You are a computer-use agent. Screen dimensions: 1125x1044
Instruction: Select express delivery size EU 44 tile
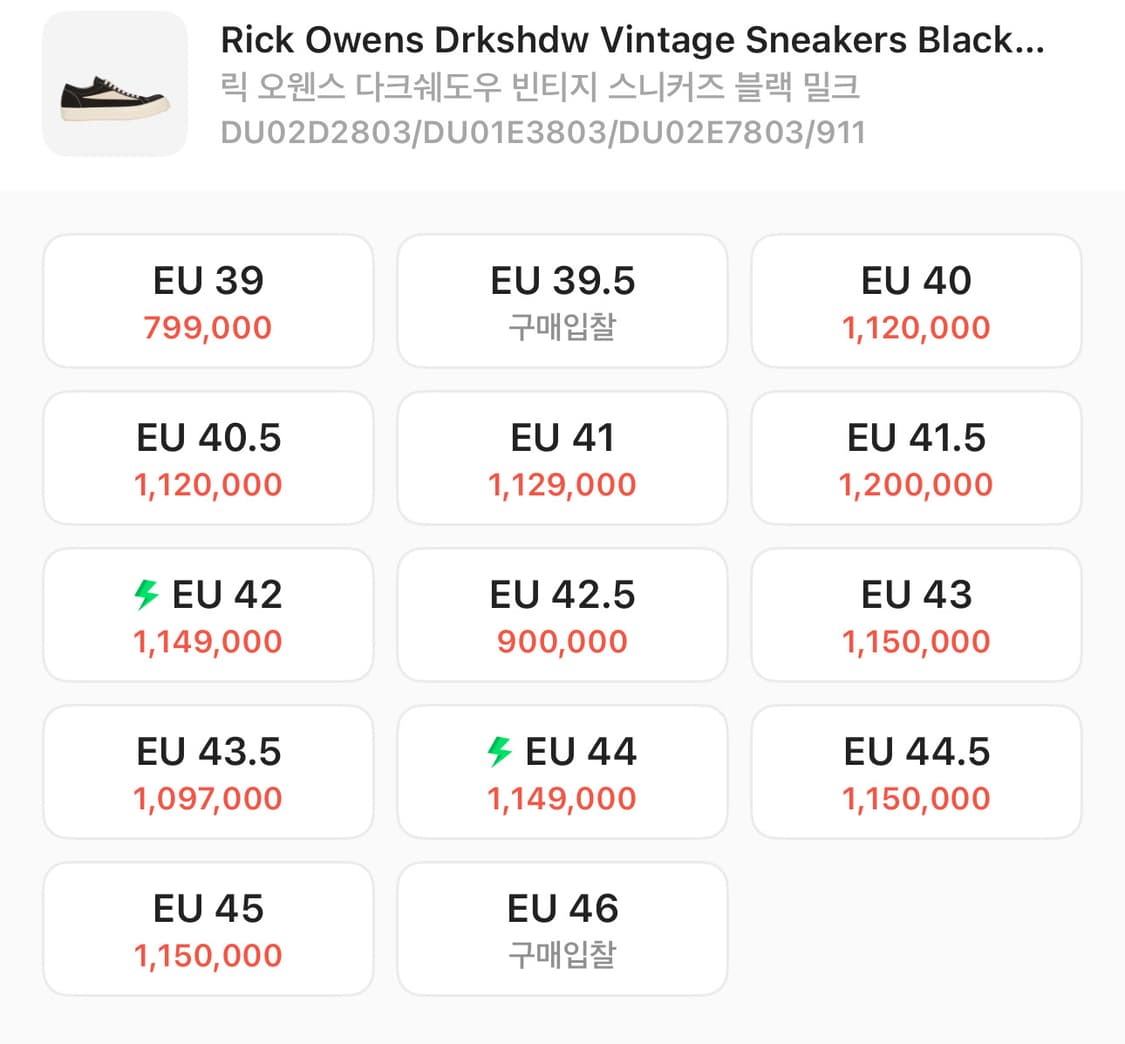pyautogui.click(x=562, y=772)
